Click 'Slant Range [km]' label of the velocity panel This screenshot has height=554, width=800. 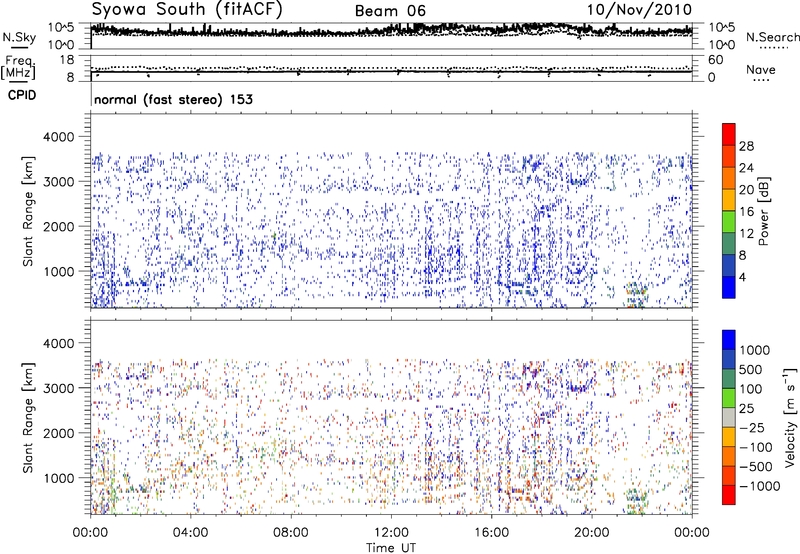(x=28, y=417)
